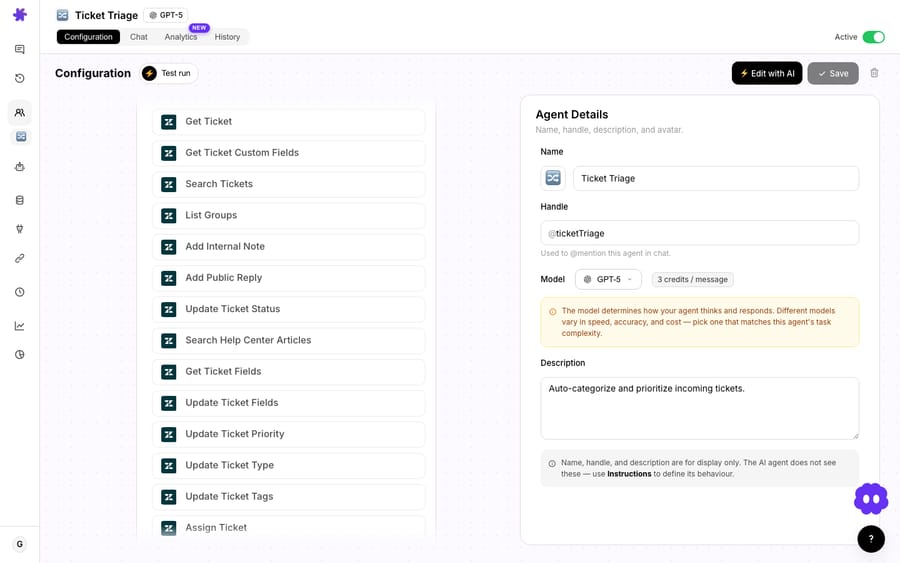Open the chat messages sidebar icon
This screenshot has height=563, width=900.
click(20, 49)
